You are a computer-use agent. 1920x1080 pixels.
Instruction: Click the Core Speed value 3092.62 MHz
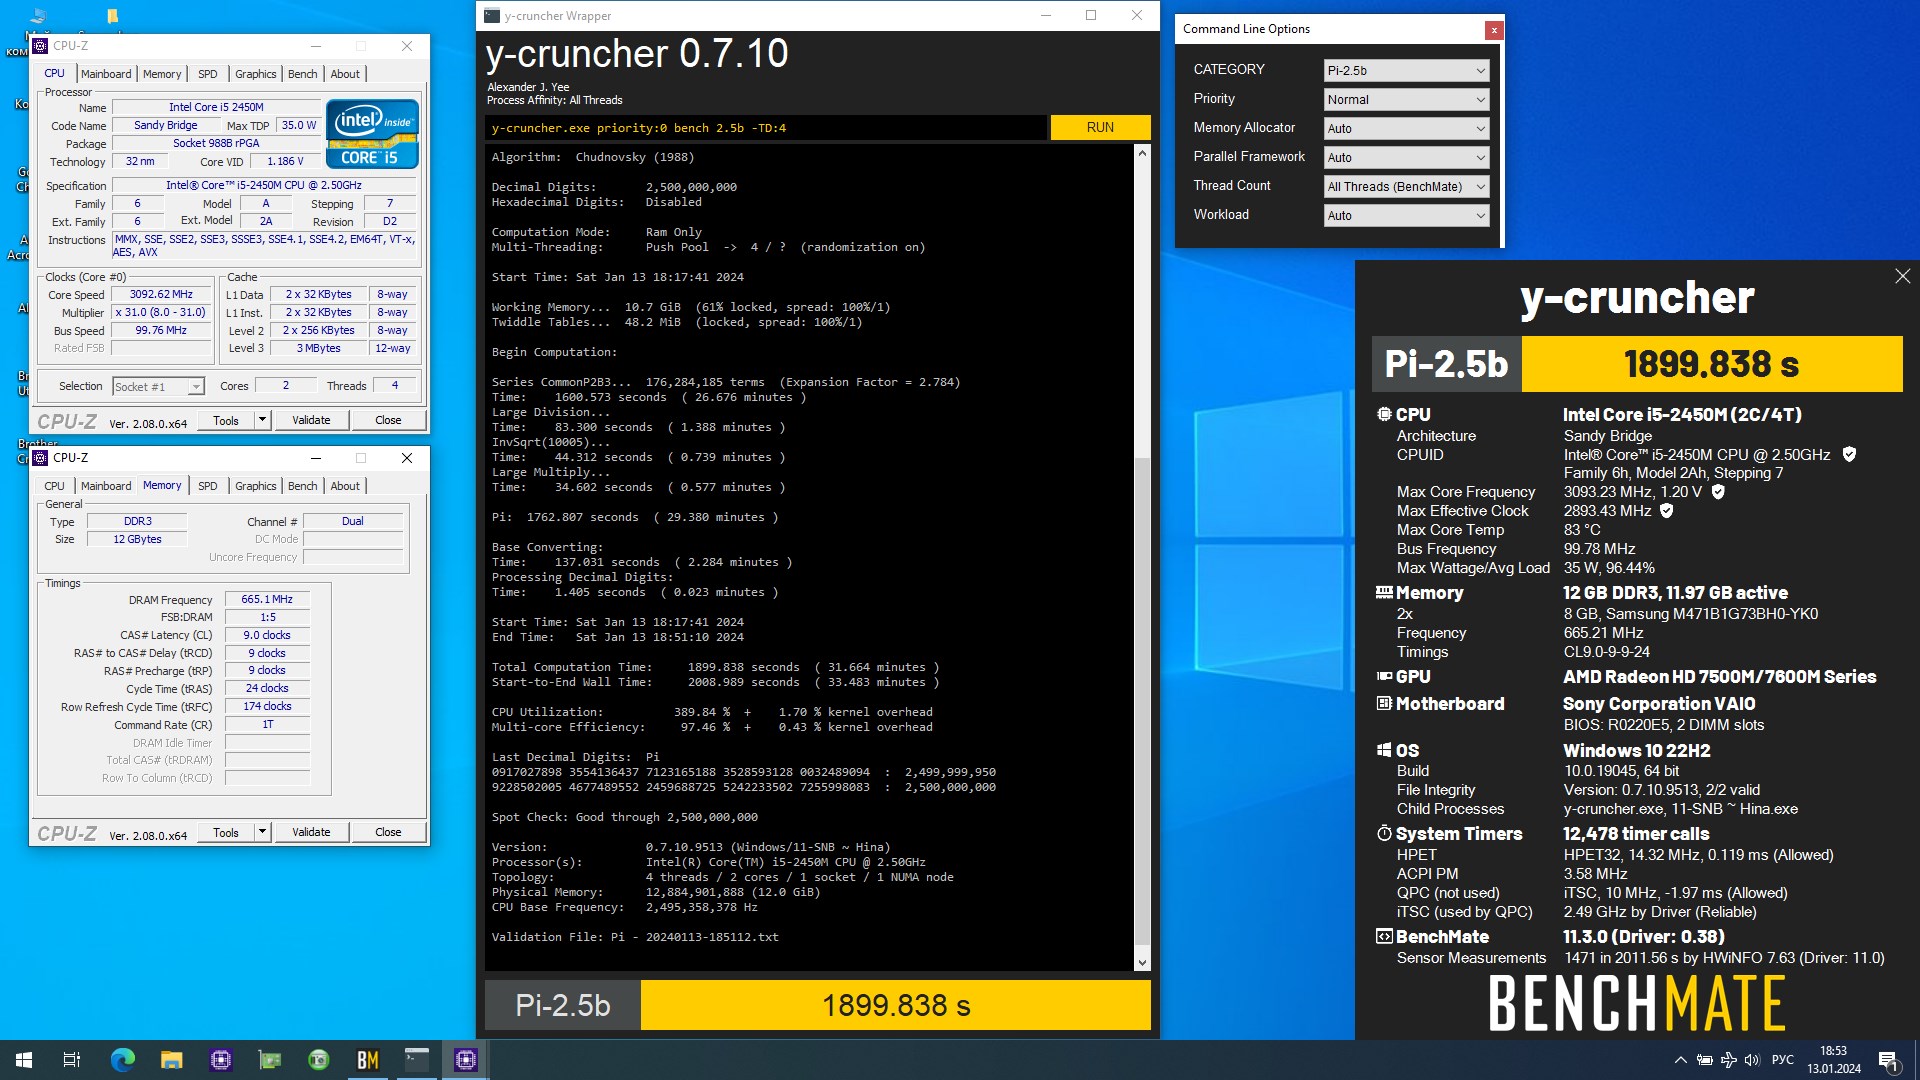click(x=161, y=295)
